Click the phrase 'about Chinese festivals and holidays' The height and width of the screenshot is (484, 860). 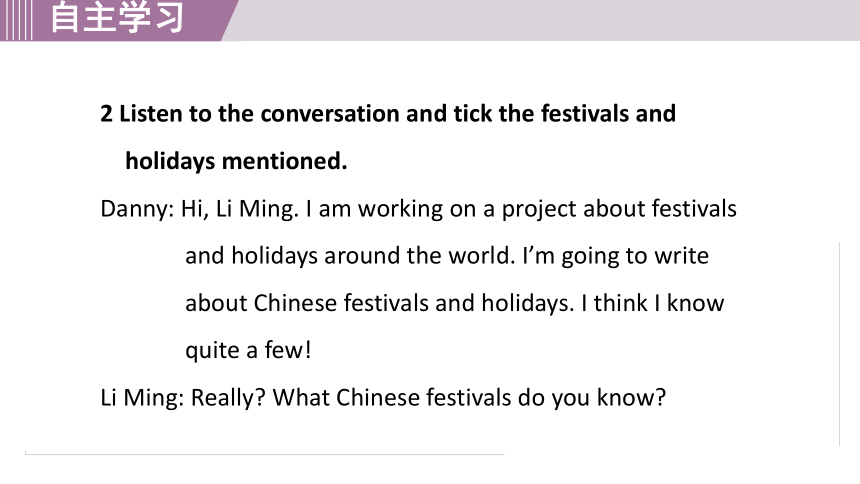coord(379,303)
